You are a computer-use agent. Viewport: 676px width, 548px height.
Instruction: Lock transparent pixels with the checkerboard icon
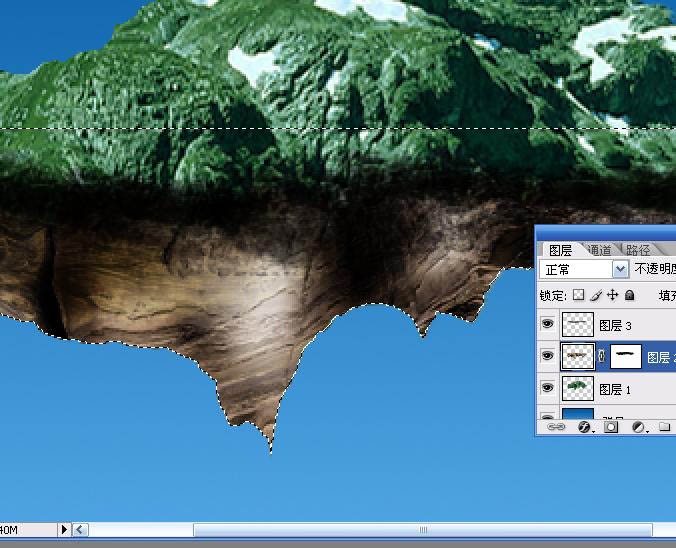click(578, 295)
